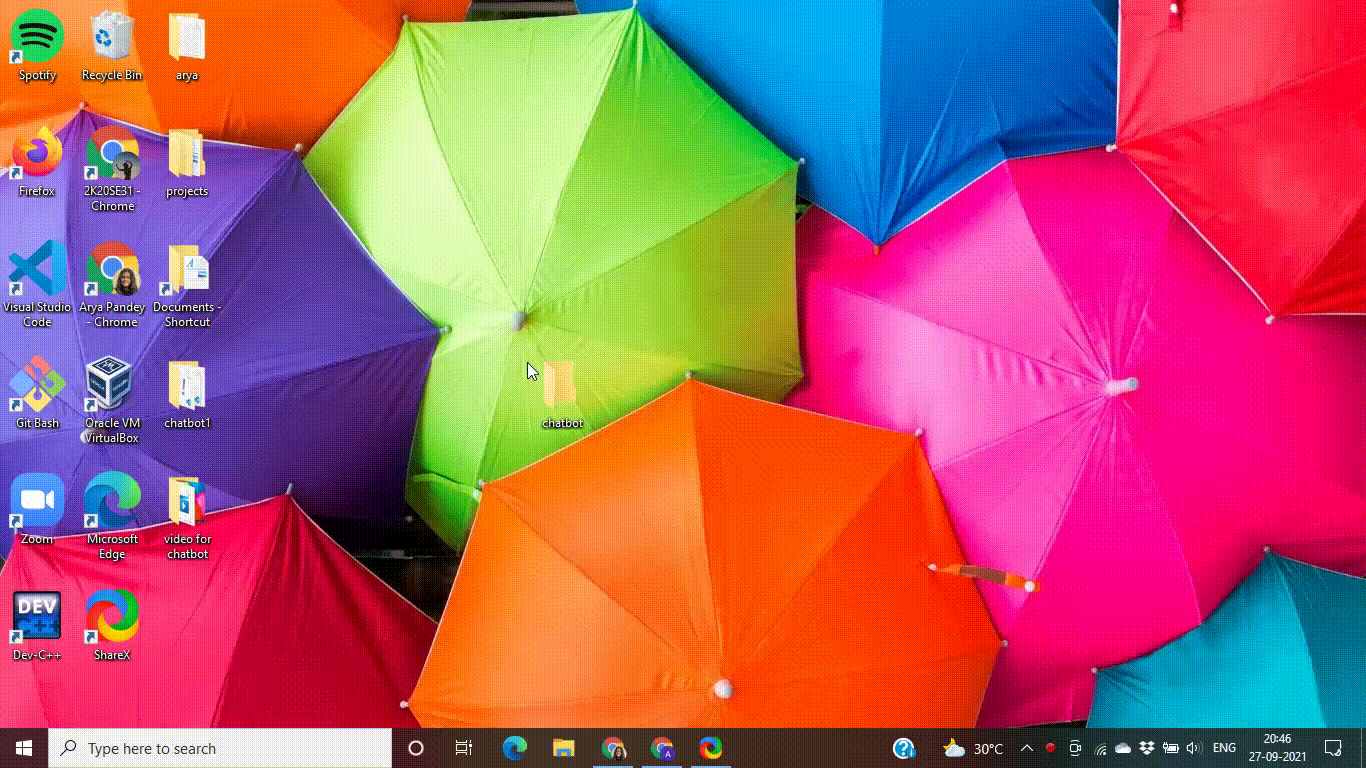The width and height of the screenshot is (1366, 768).
Task: Open the volume control in tray
Action: point(1193,748)
